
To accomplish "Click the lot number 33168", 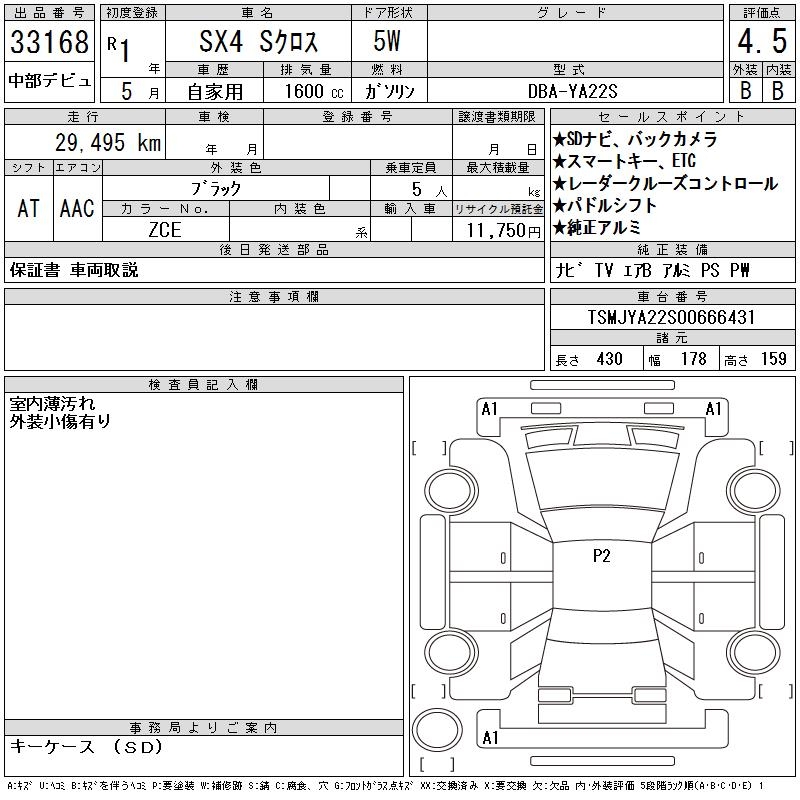I will click(x=49, y=41).
